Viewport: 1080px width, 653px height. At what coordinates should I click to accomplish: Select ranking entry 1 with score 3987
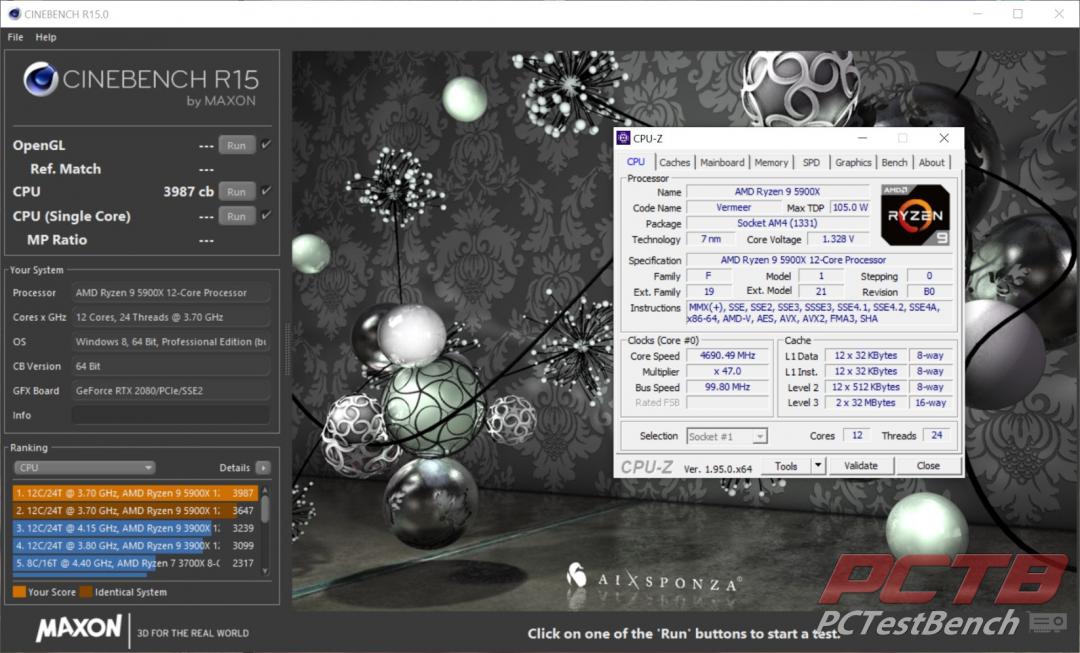click(135, 493)
